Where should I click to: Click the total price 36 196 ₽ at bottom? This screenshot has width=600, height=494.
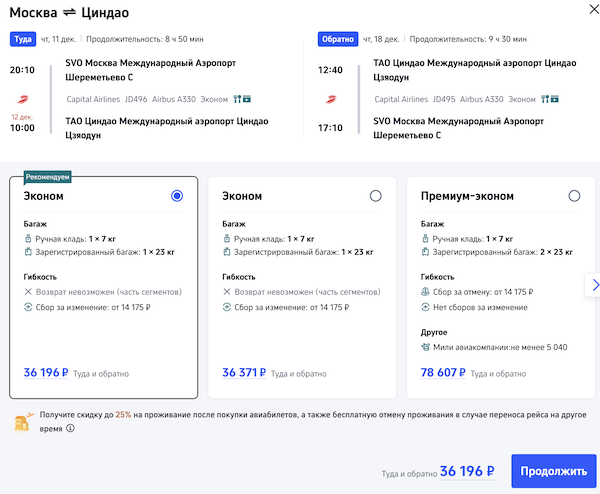467,471
